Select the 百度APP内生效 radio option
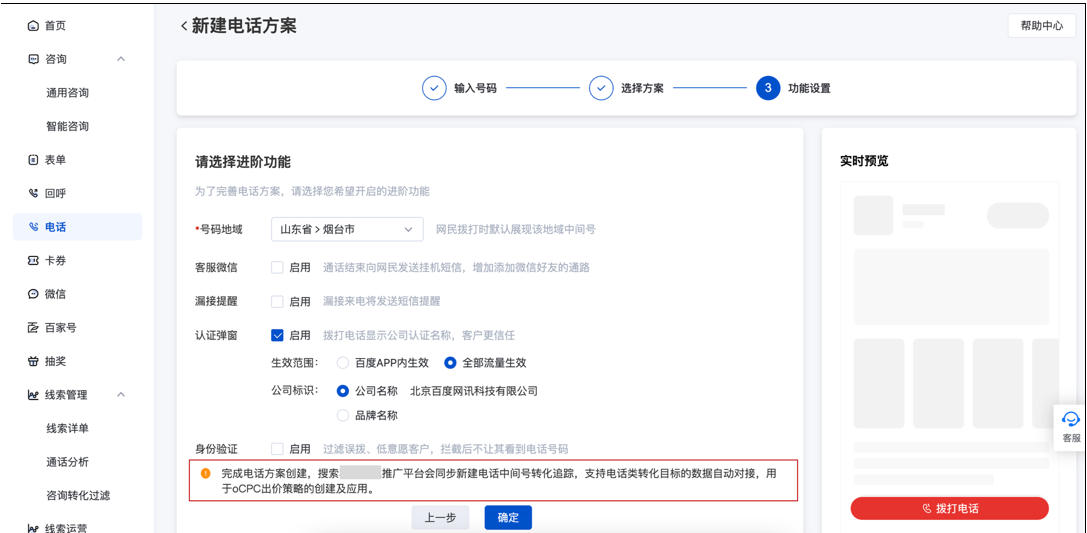 tap(343, 363)
